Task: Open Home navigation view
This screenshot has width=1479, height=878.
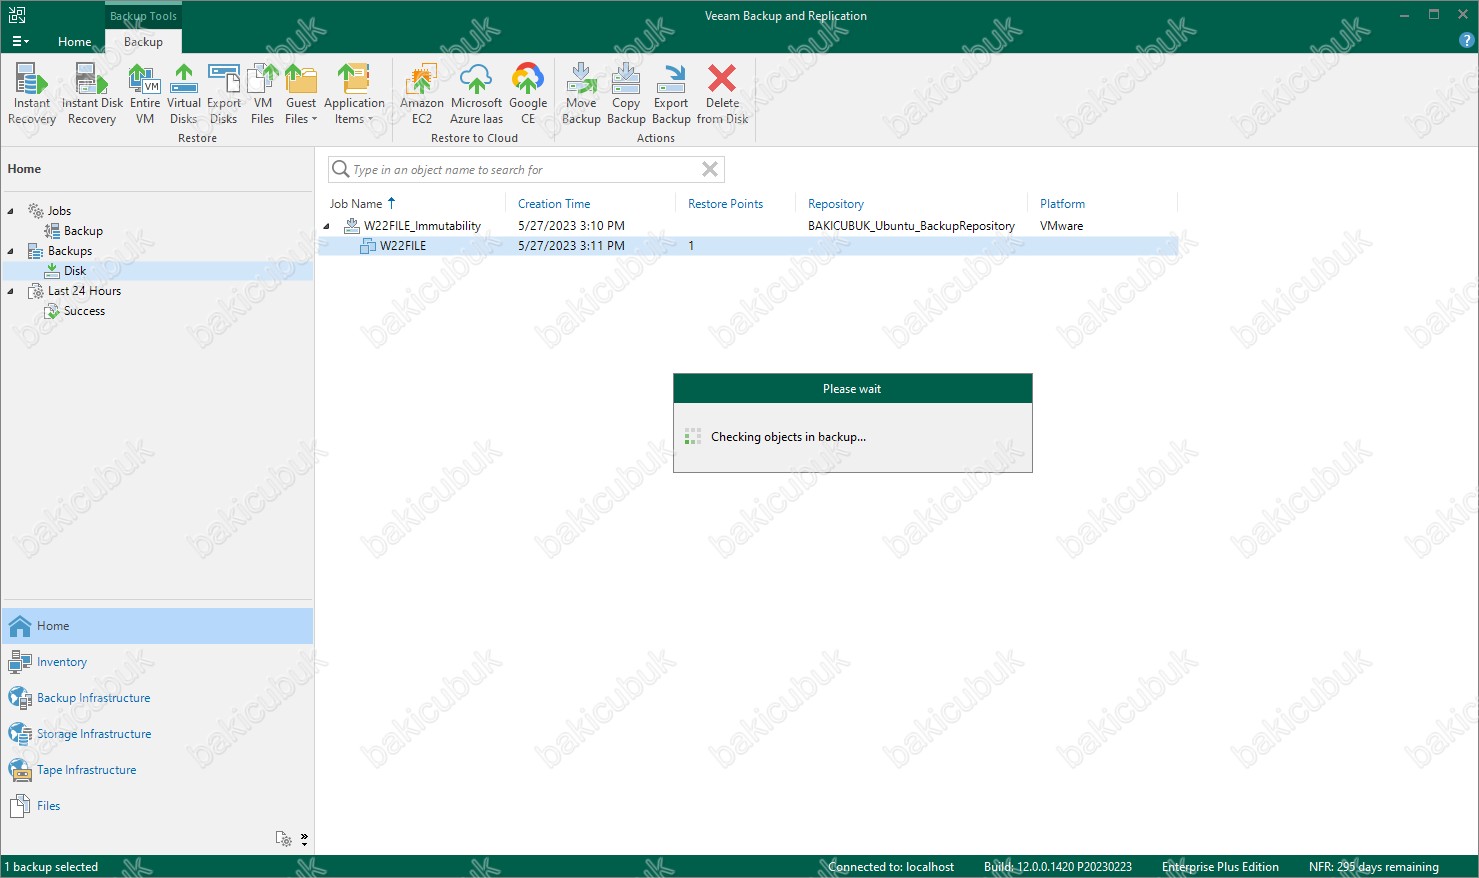Action: 157,626
